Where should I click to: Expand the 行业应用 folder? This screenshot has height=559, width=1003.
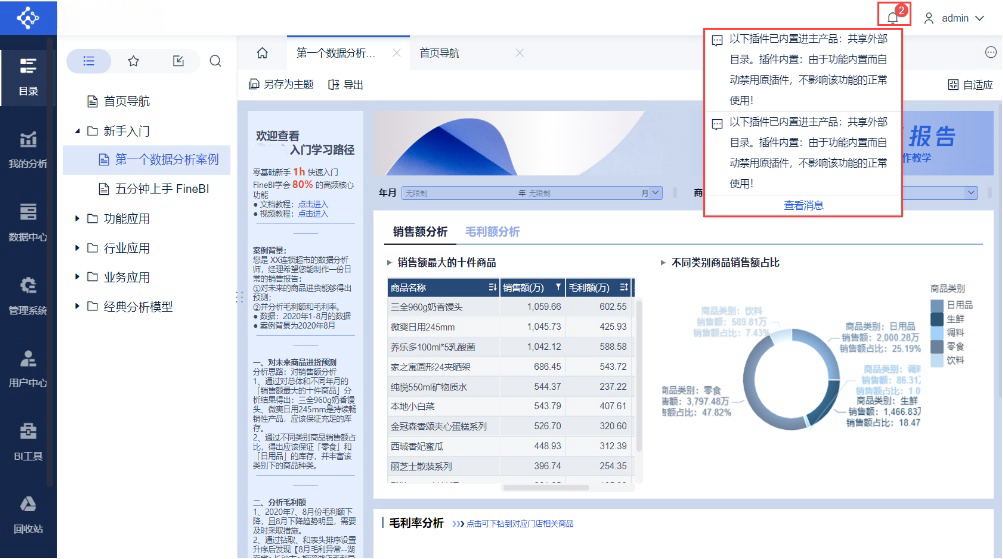click(77, 248)
